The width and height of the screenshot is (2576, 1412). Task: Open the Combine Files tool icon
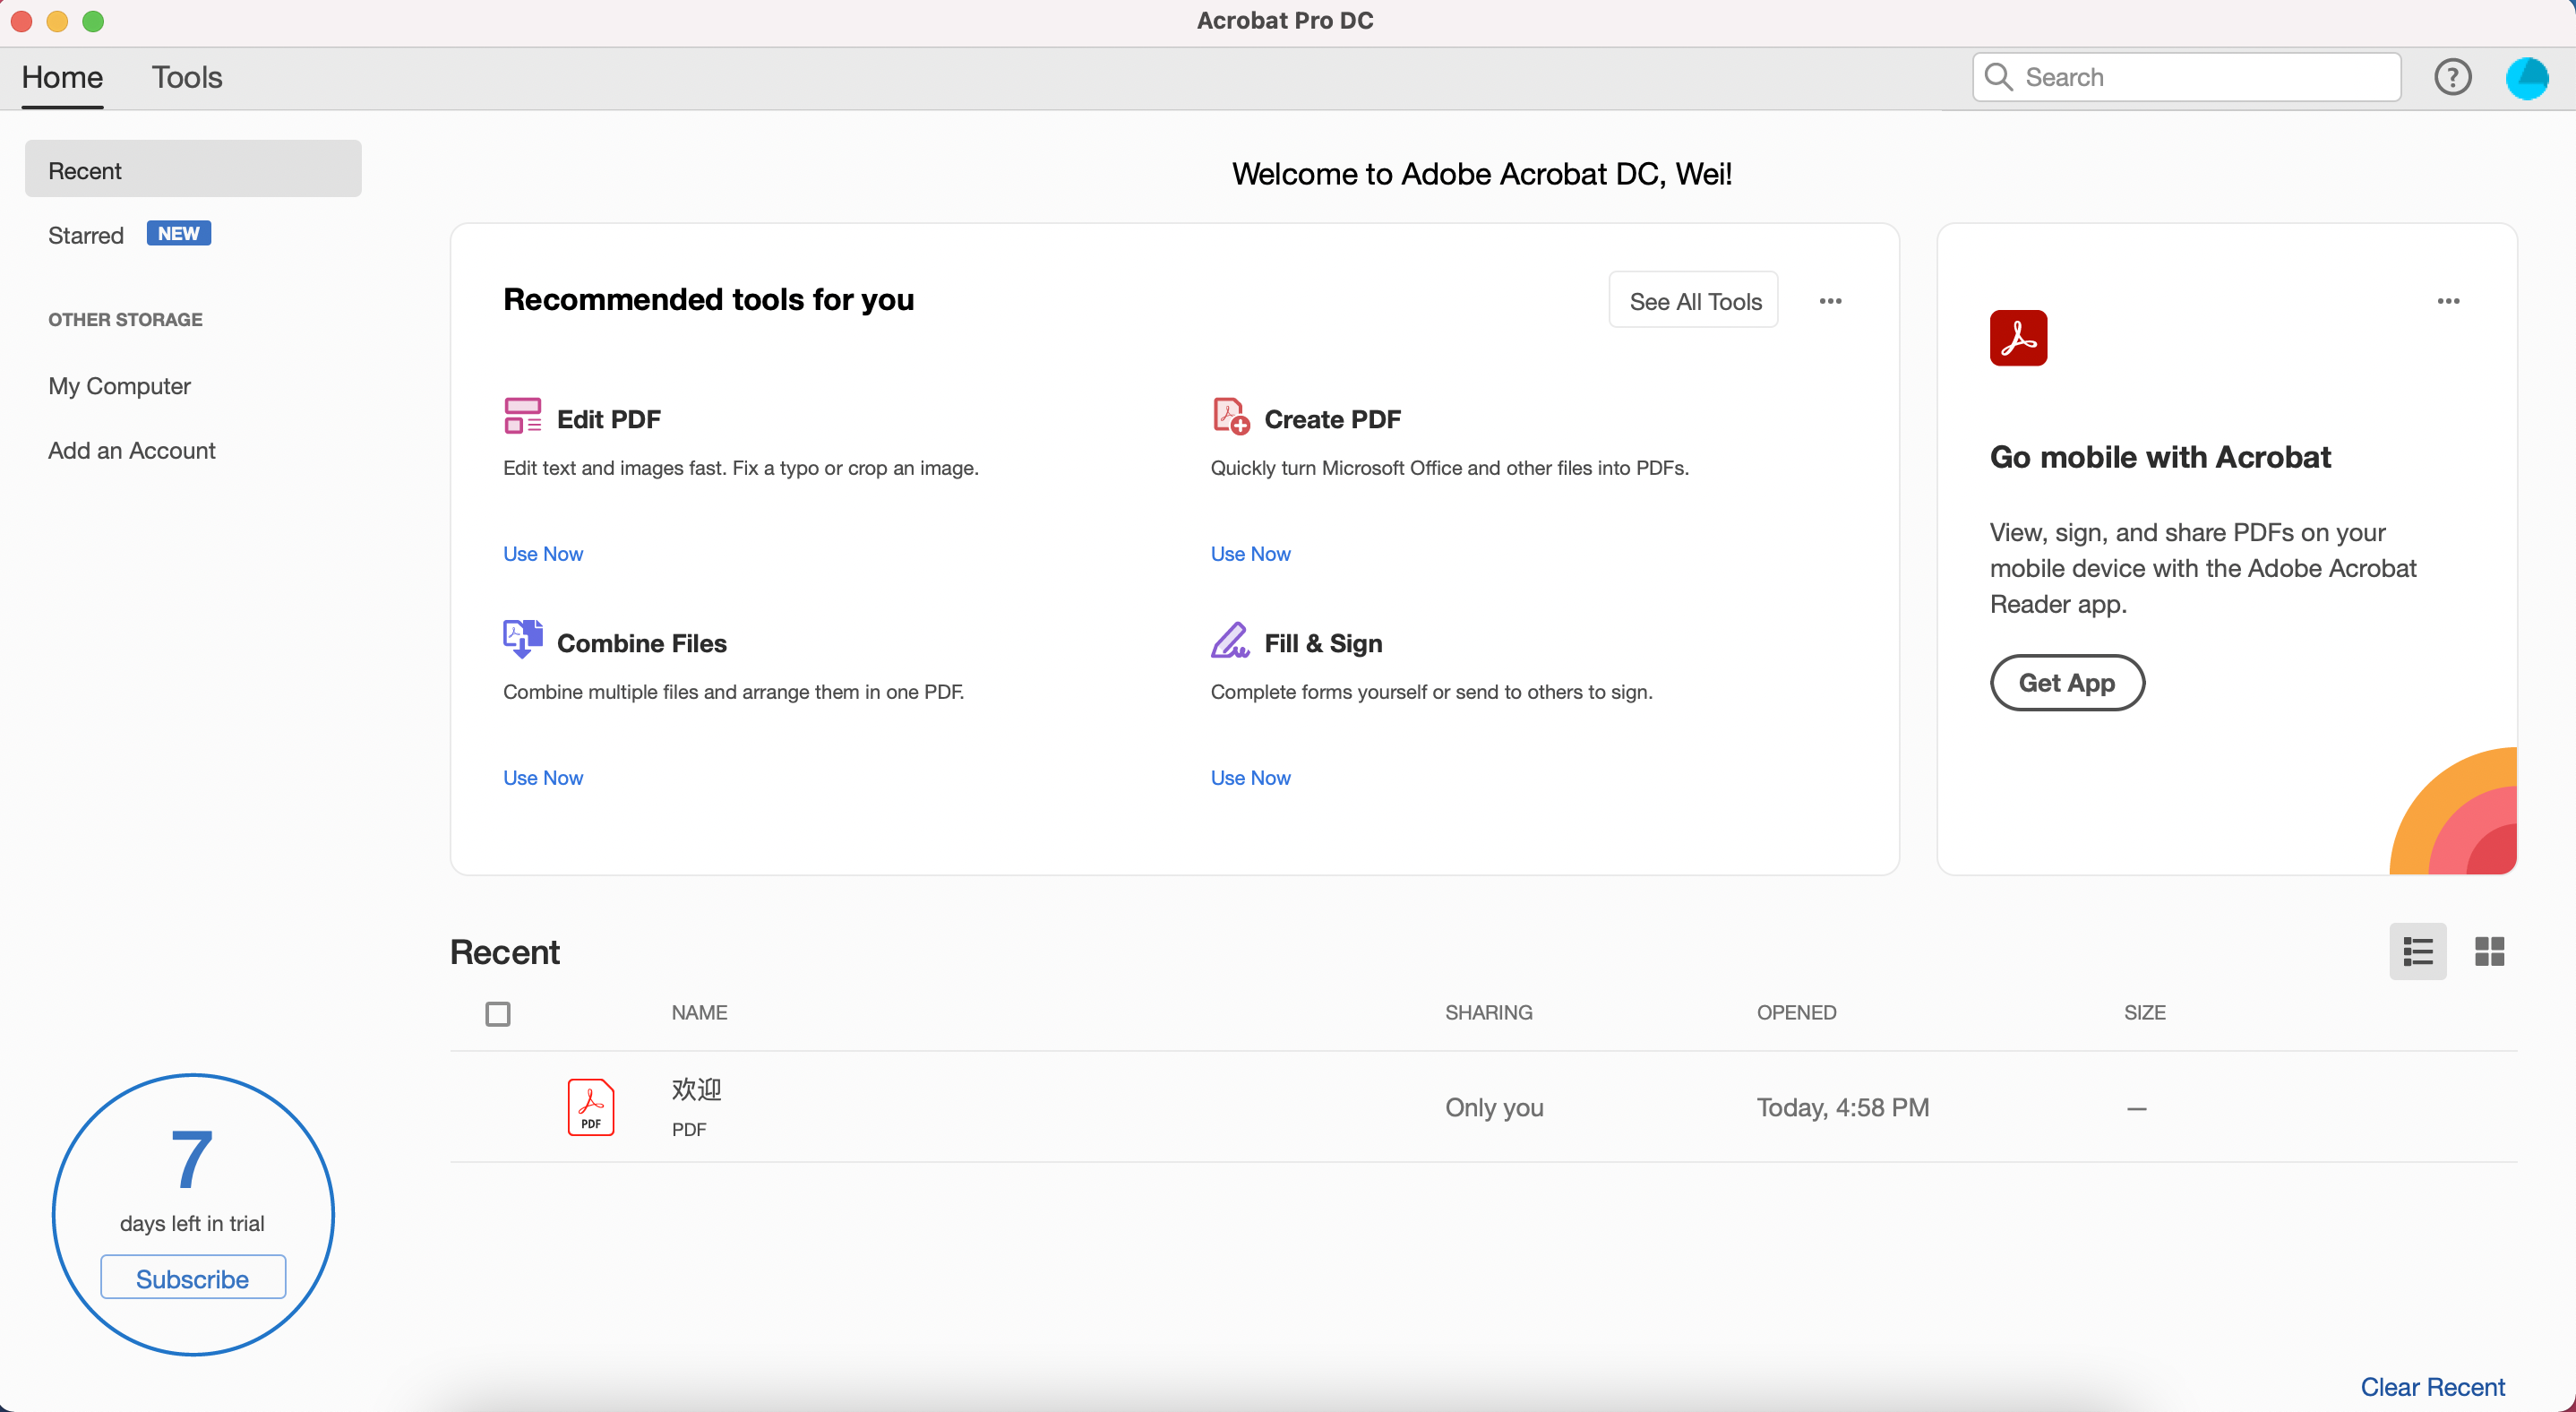pyautogui.click(x=522, y=640)
